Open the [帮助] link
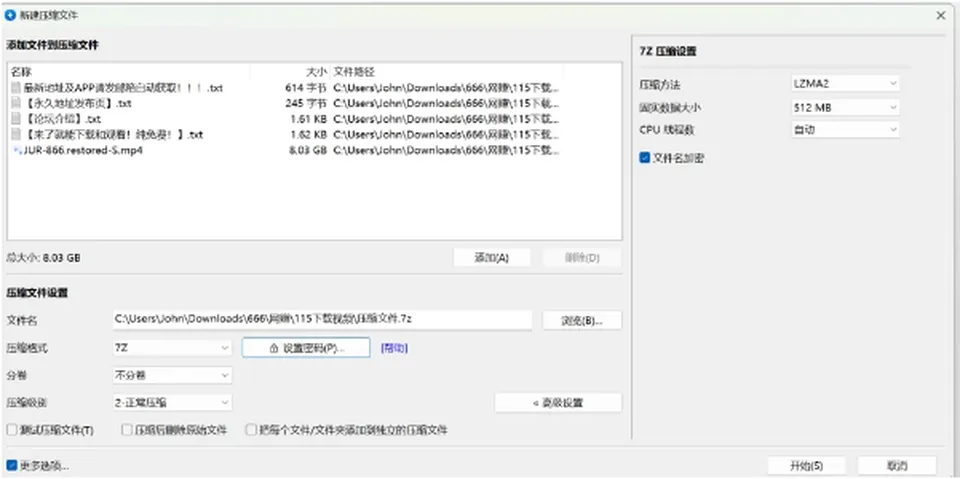 pyautogui.click(x=394, y=348)
